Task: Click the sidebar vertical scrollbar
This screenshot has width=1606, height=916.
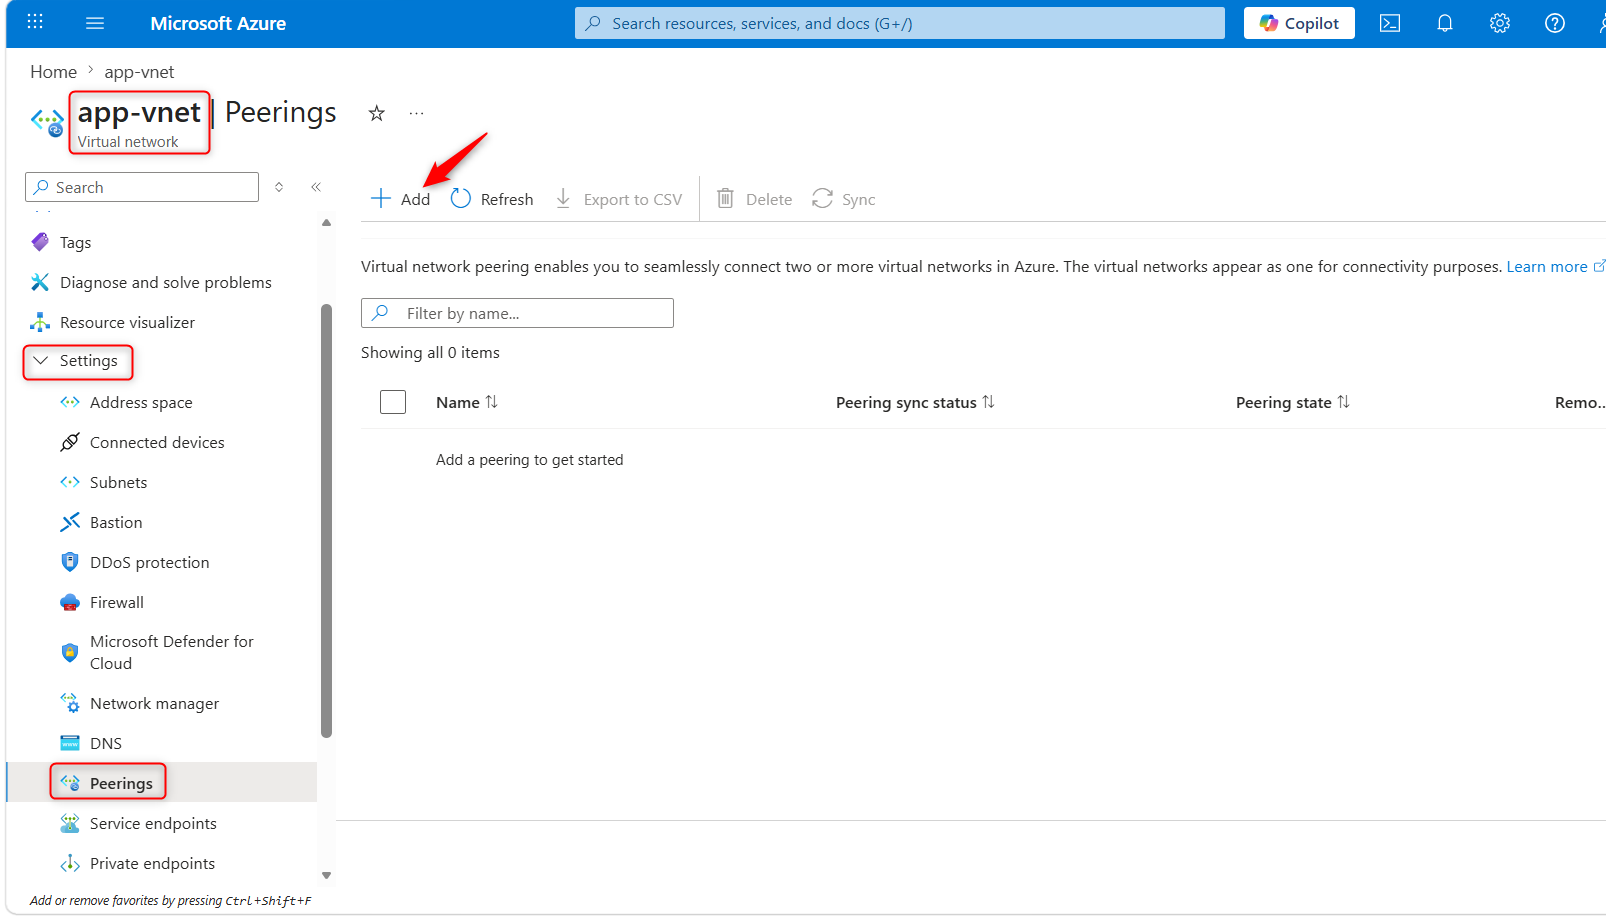Action: [326, 520]
